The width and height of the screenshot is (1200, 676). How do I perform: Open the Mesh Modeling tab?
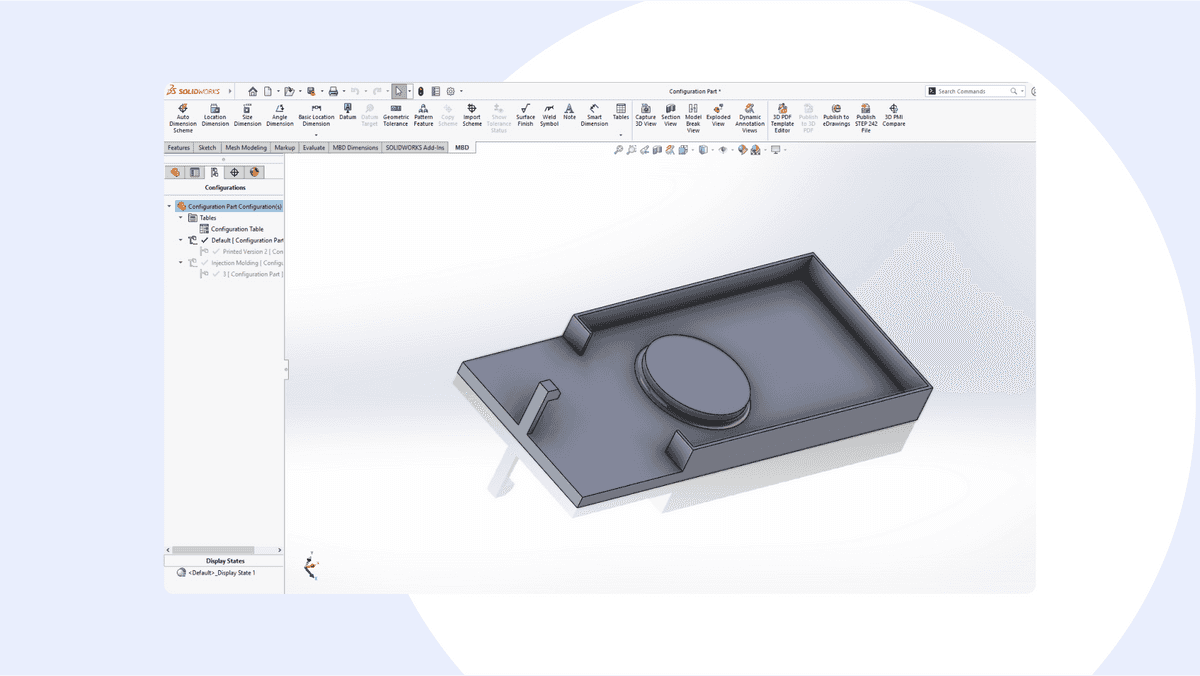click(x=246, y=148)
